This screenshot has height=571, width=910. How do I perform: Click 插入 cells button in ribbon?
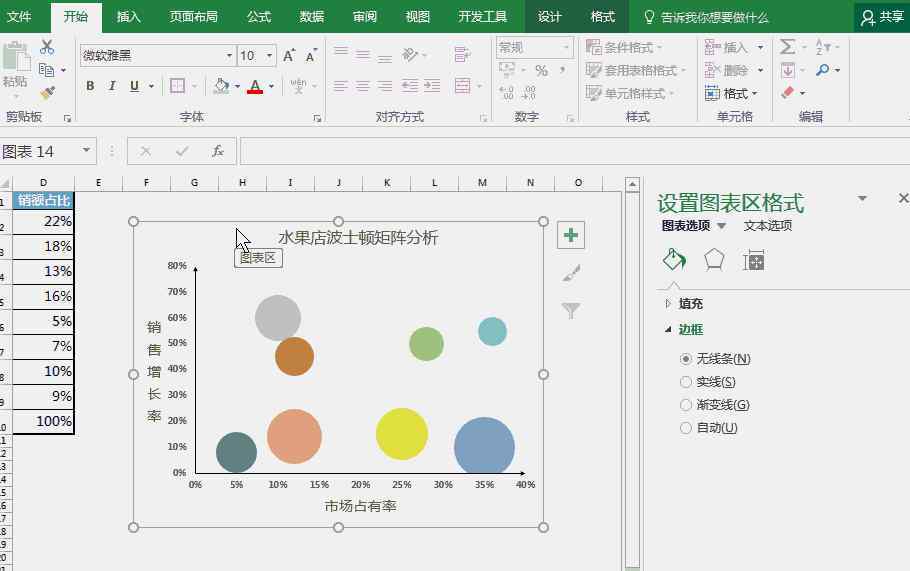point(734,47)
